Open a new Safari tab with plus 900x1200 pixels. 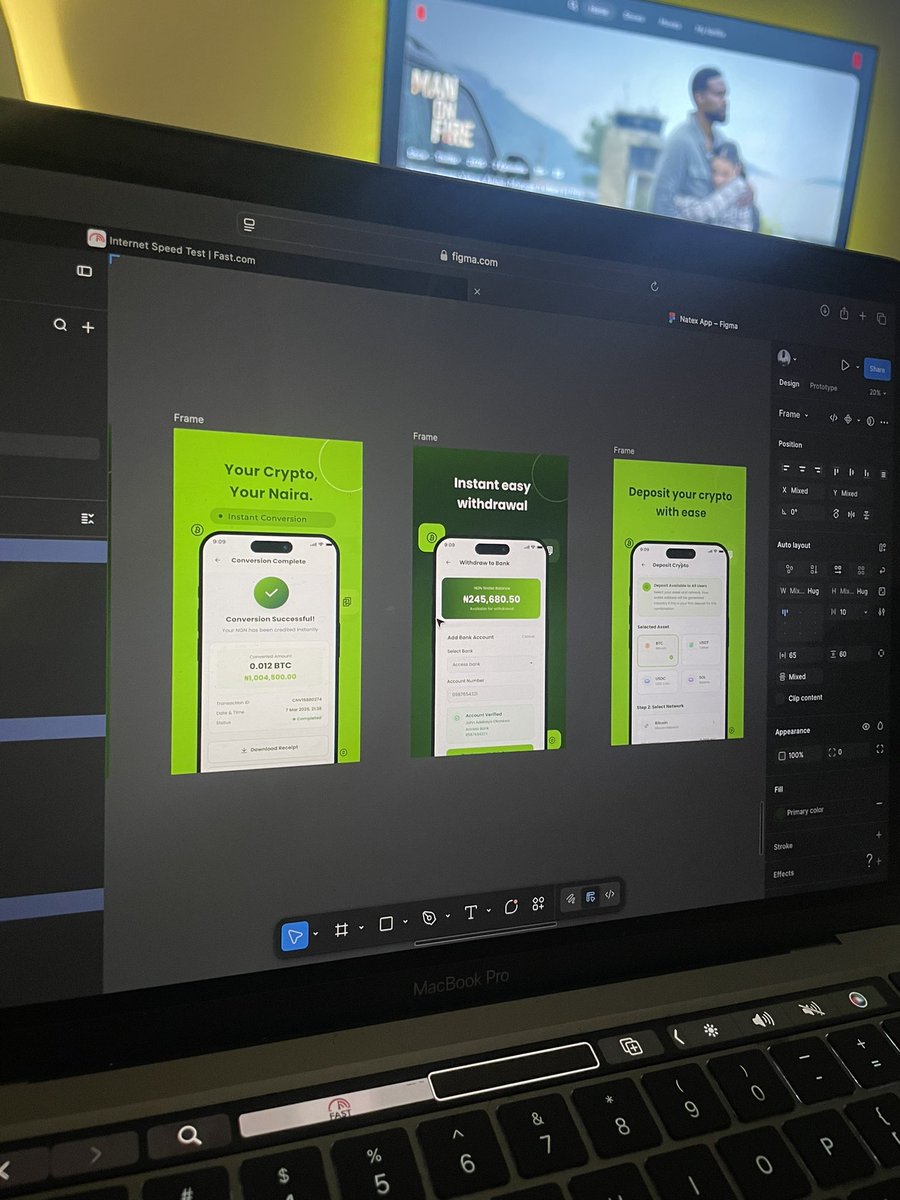[x=863, y=316]
